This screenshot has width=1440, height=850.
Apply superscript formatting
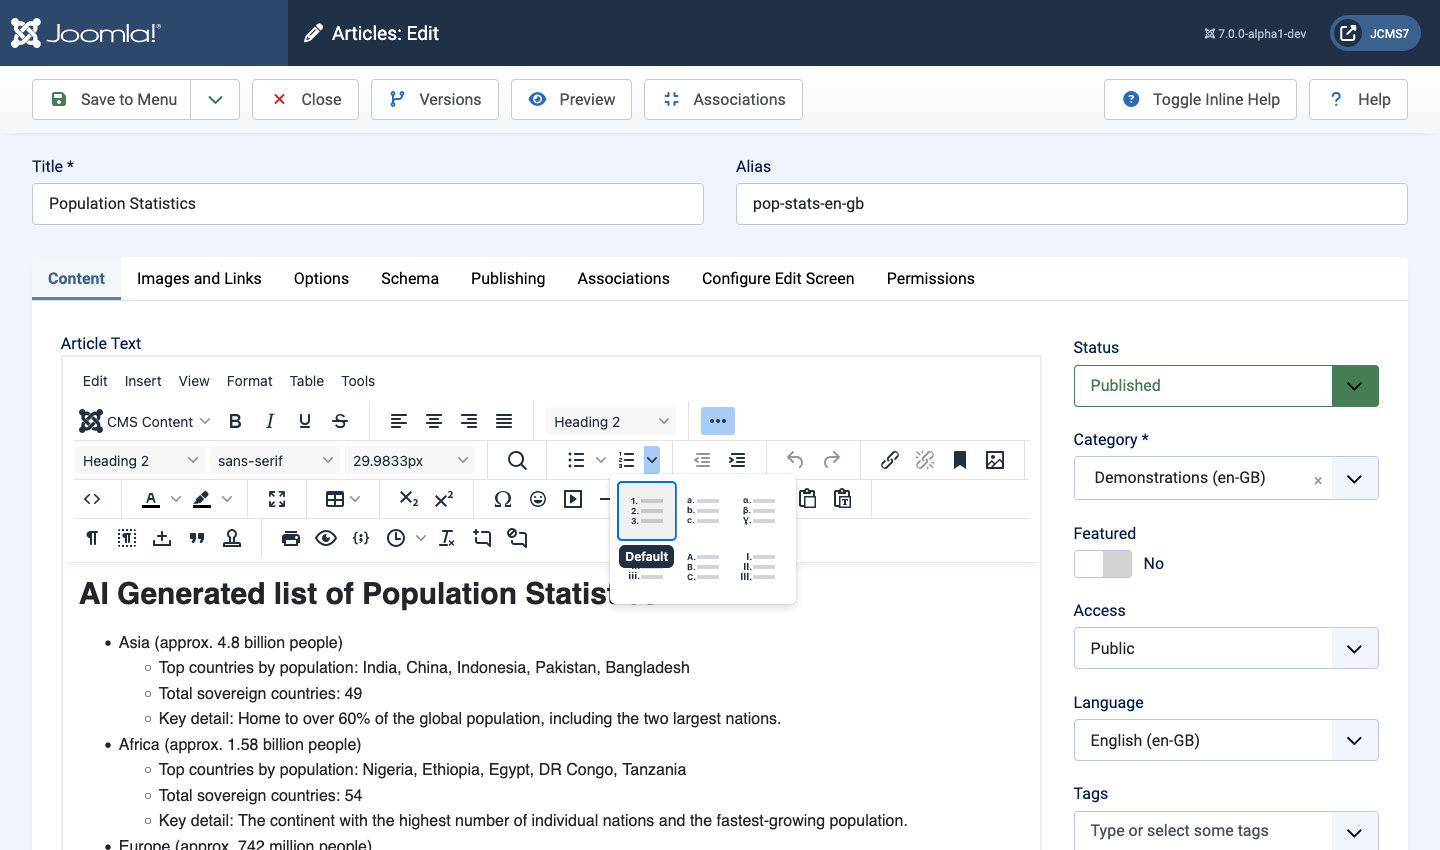pyautogui.click(x=444, y=499)
